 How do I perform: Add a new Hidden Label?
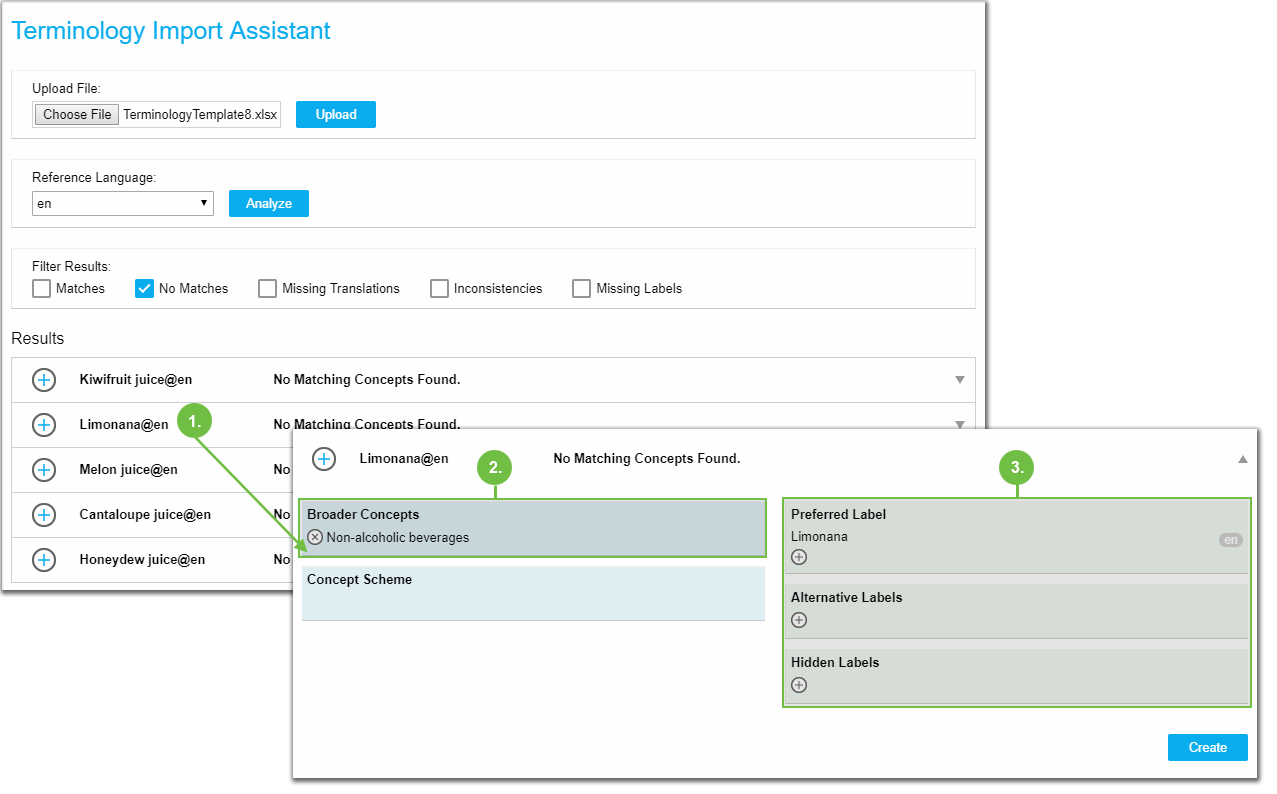799,685
